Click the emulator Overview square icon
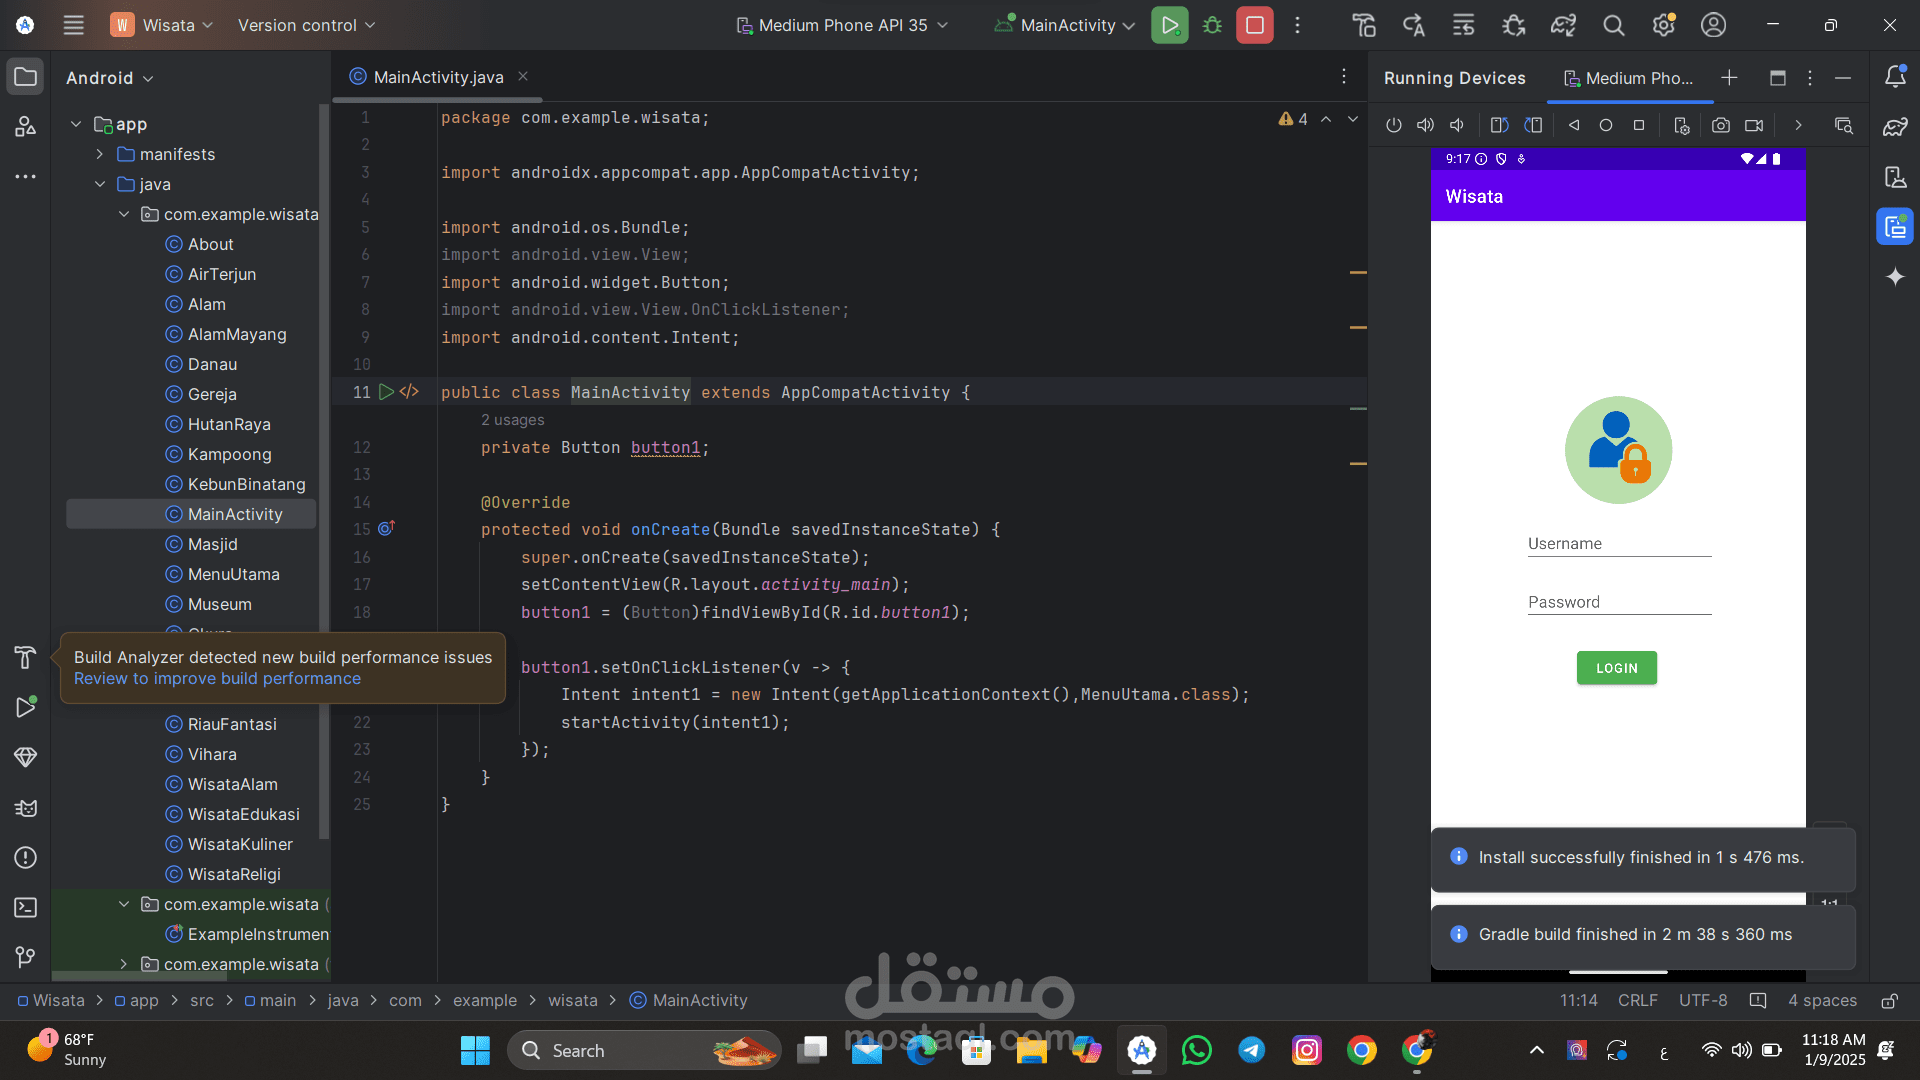Image resolution: width=1920 pixels, height=1080 pixels. [1639, 125]
